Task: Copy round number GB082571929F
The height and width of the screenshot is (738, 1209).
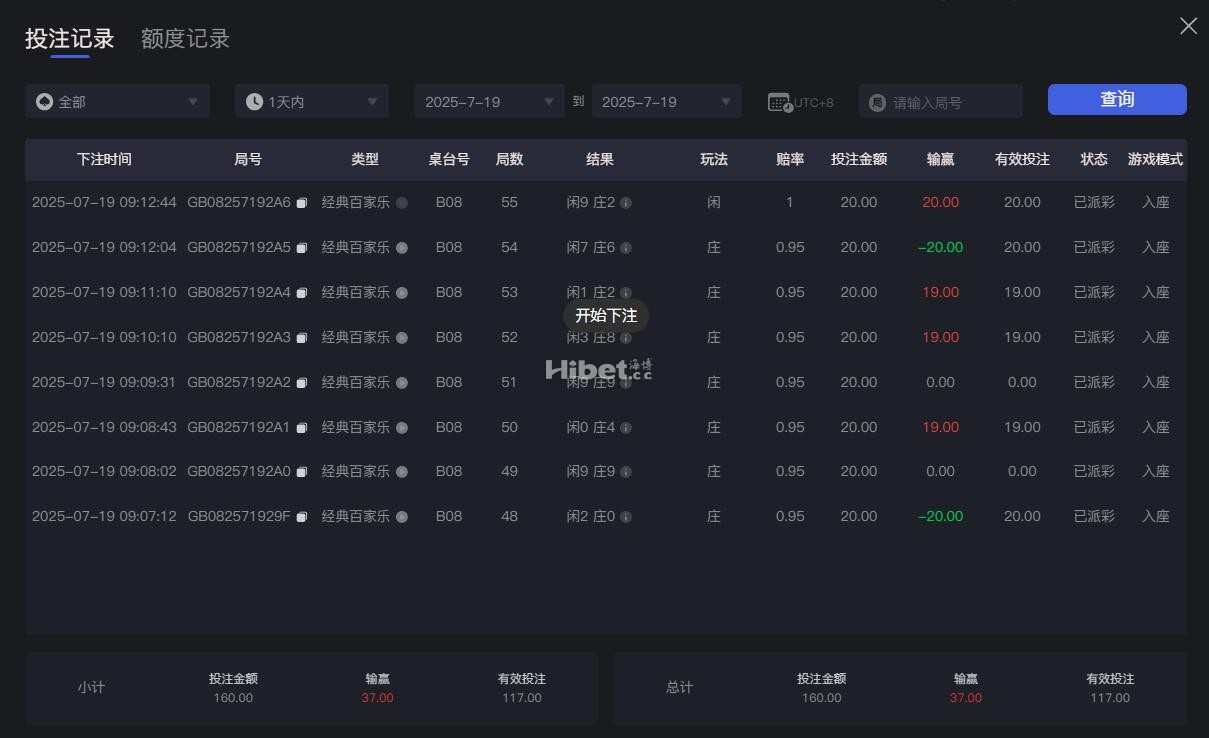Action: point(301,518)
